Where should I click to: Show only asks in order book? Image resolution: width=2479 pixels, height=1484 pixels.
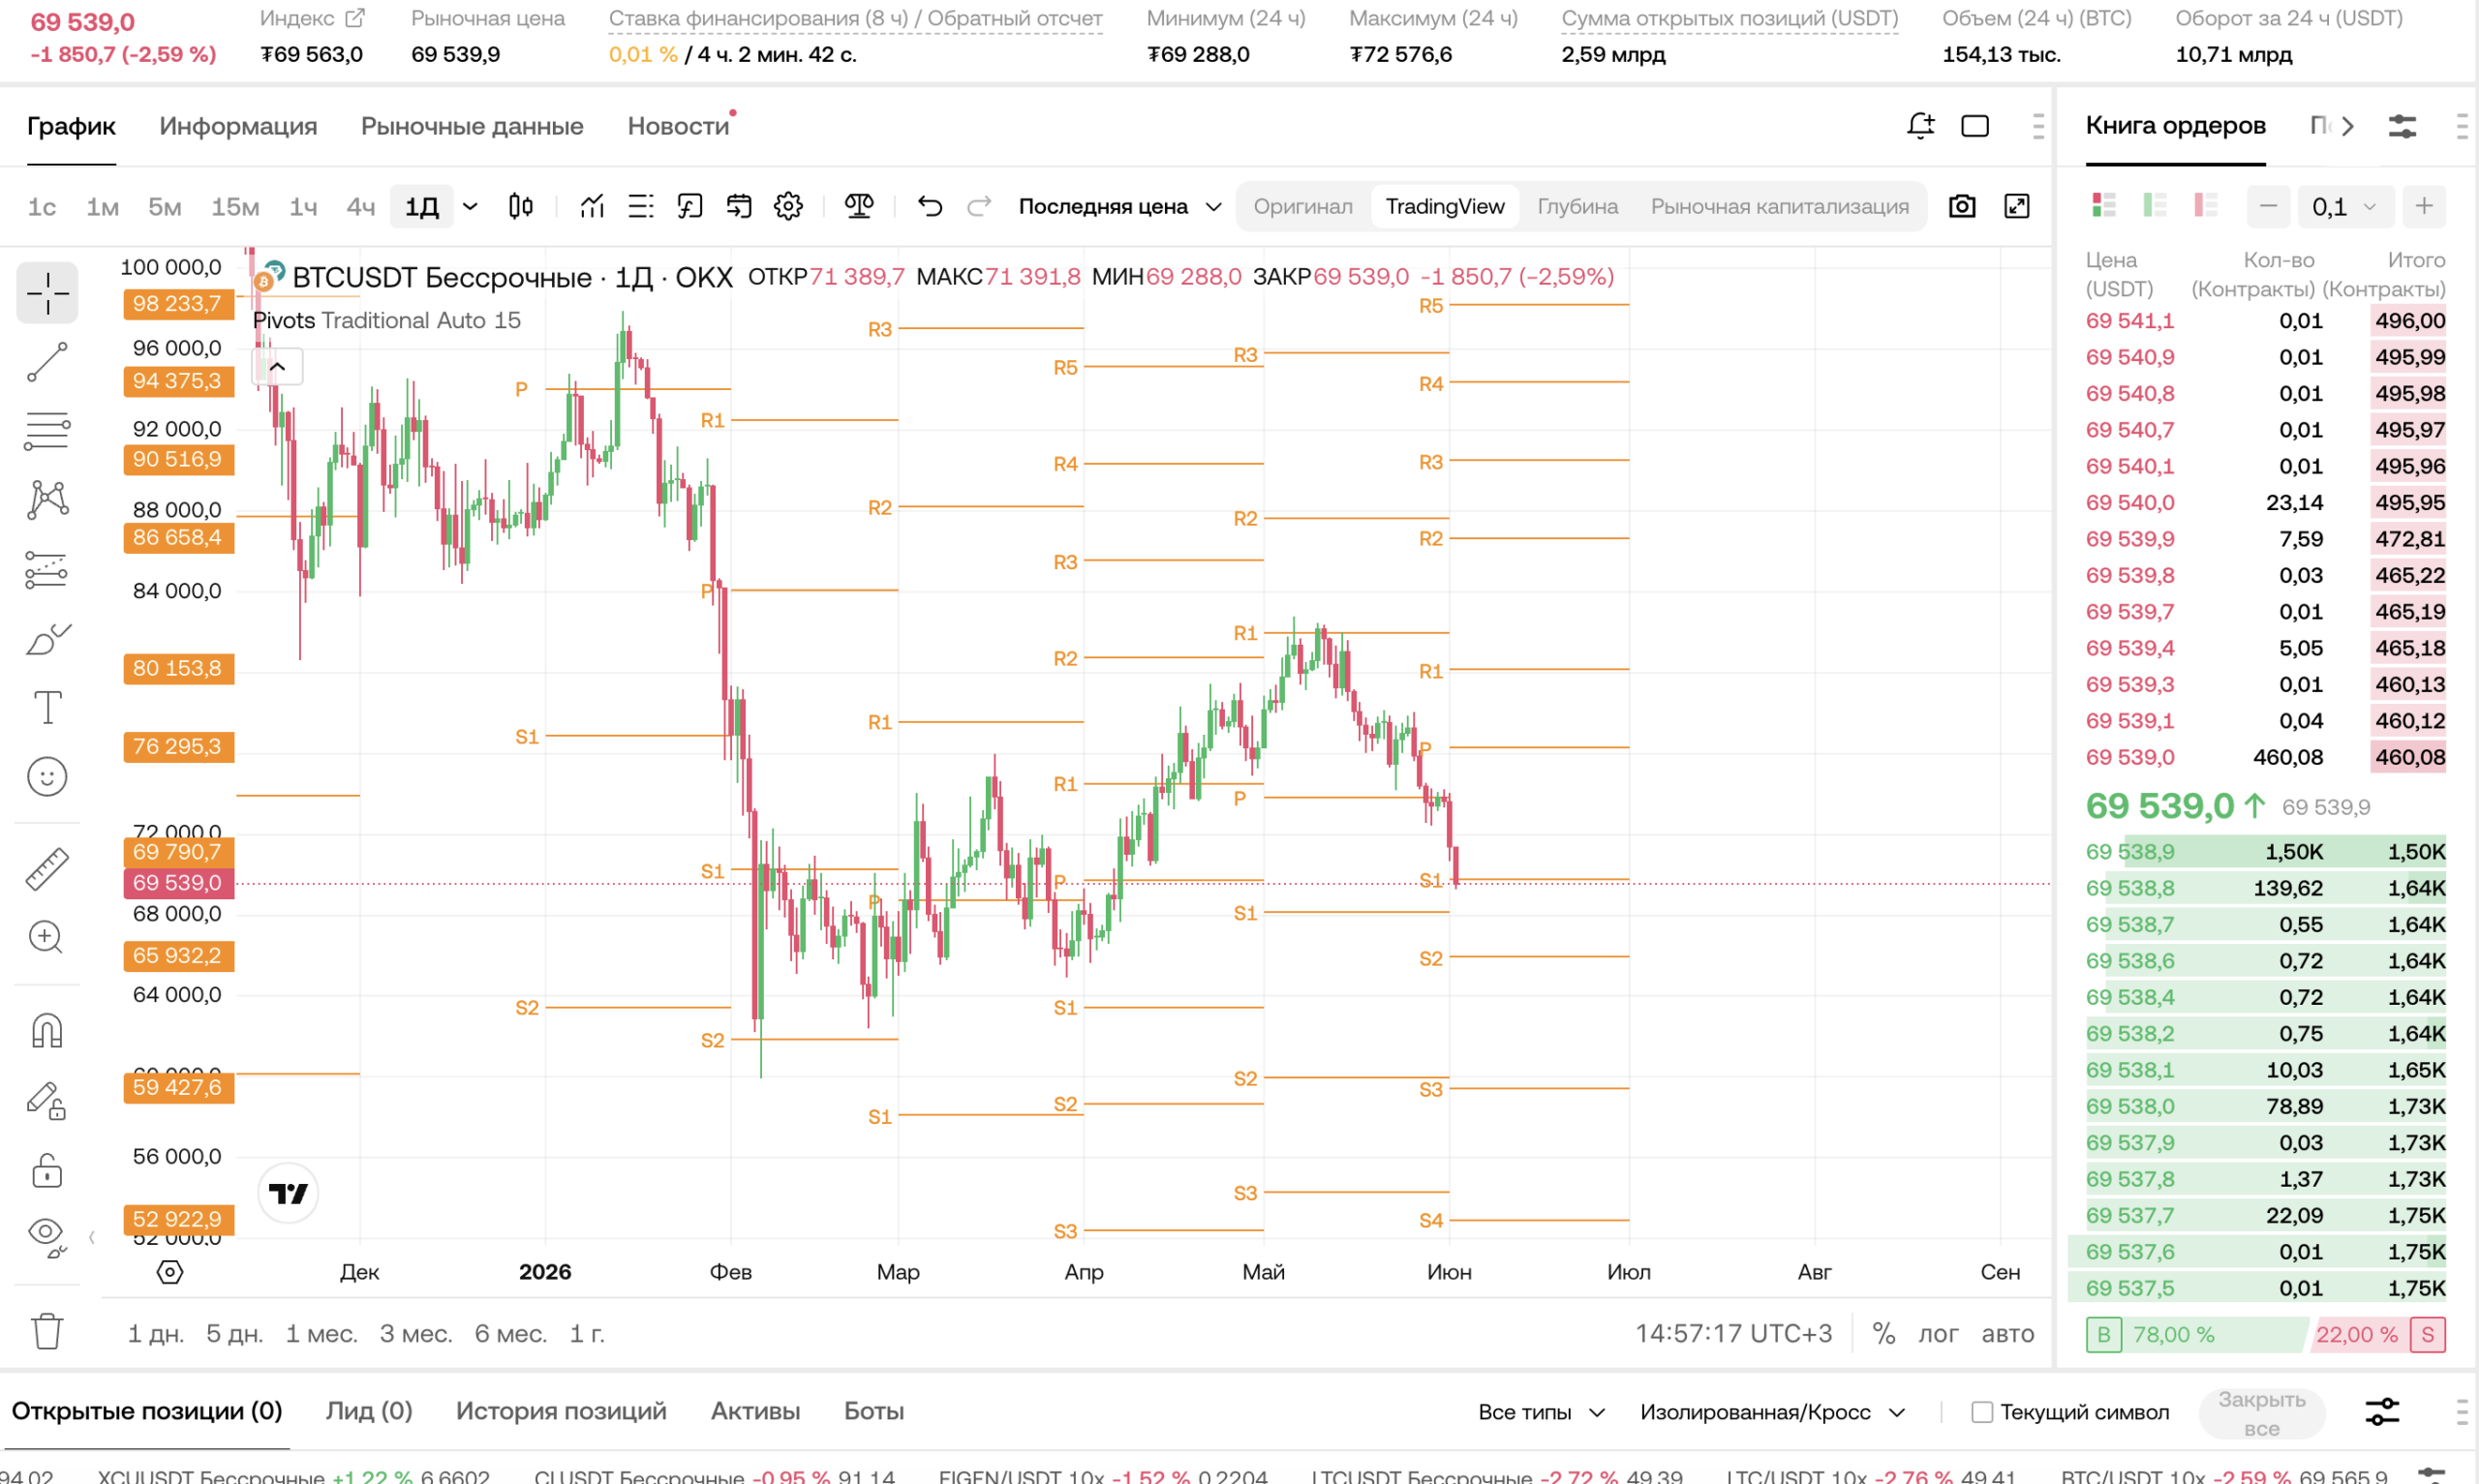(x=2206, y=205)
